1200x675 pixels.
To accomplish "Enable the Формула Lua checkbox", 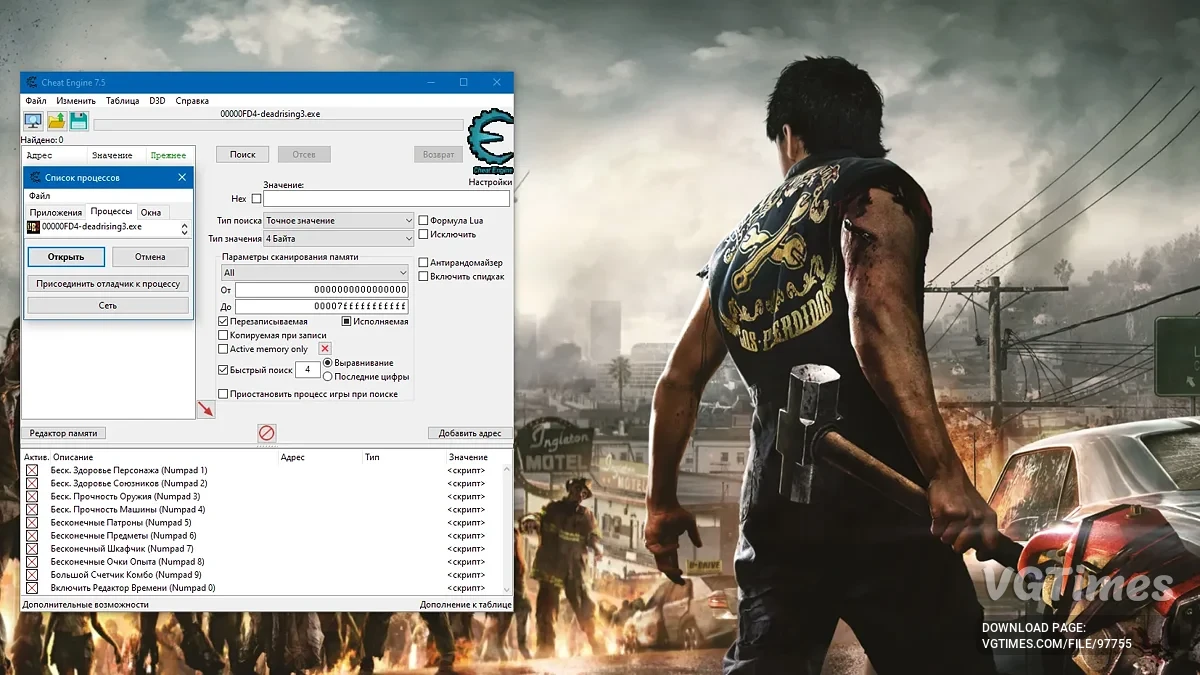I will (423, 220).
